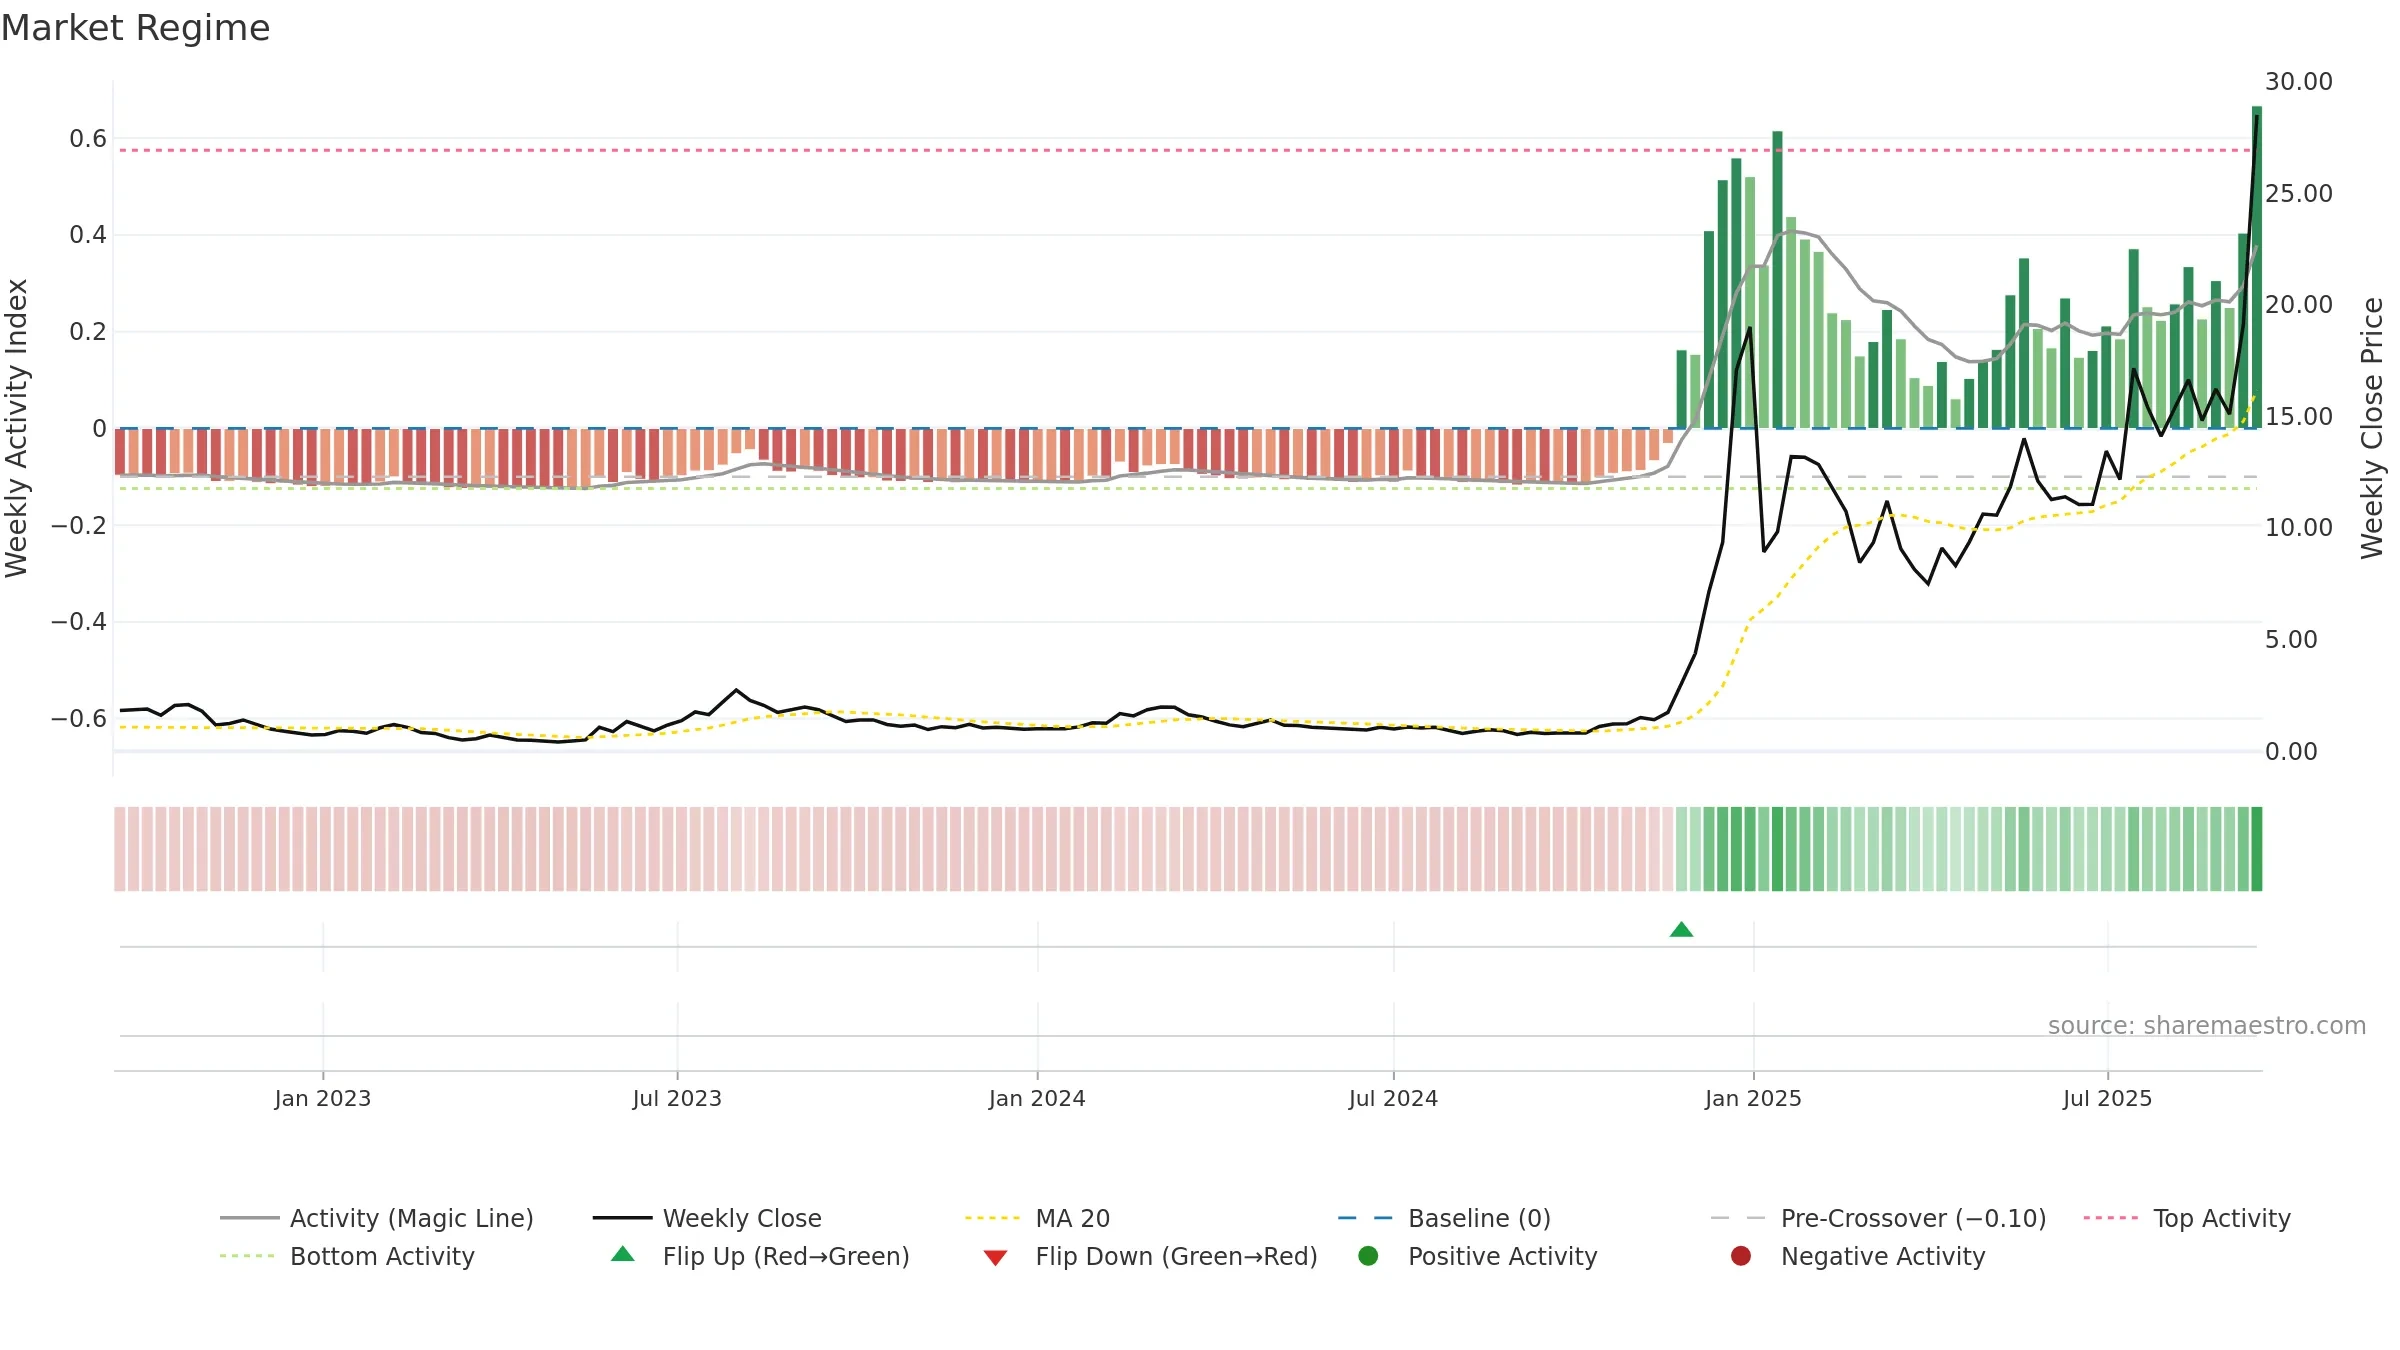Click the green circle Positive Activity icon
The image size is (2400, 1350).
pos(1368,1255)
